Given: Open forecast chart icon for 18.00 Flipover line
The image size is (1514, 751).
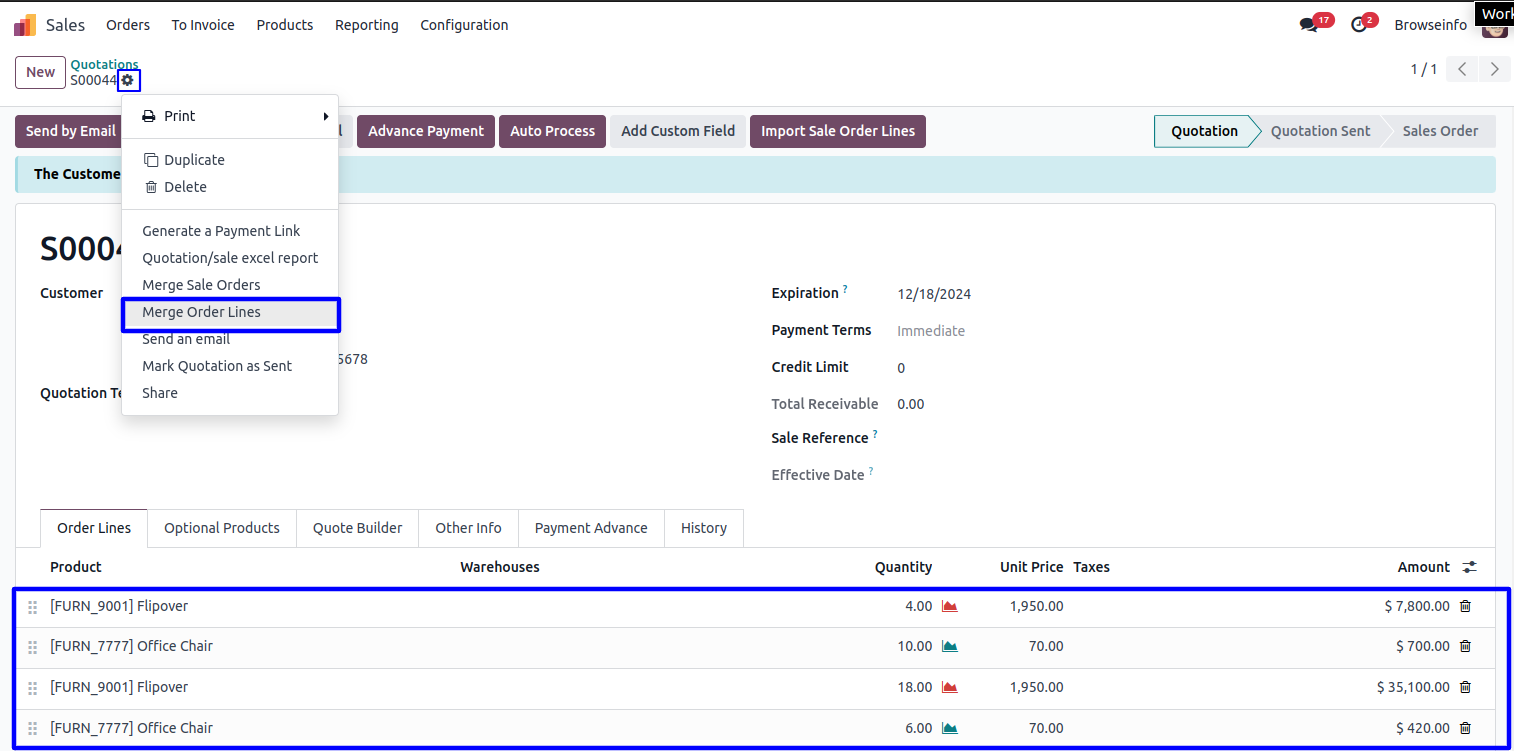Looking at the screenshot, I should (x=950, y=687).
